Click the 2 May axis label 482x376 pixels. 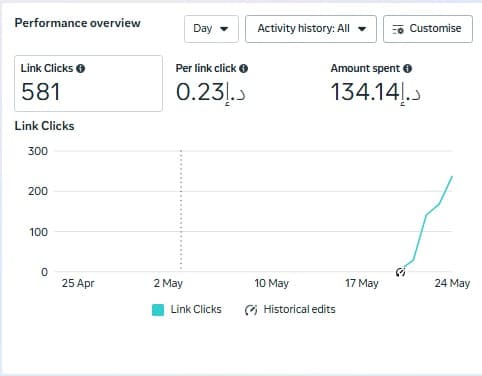click(168, 283)
